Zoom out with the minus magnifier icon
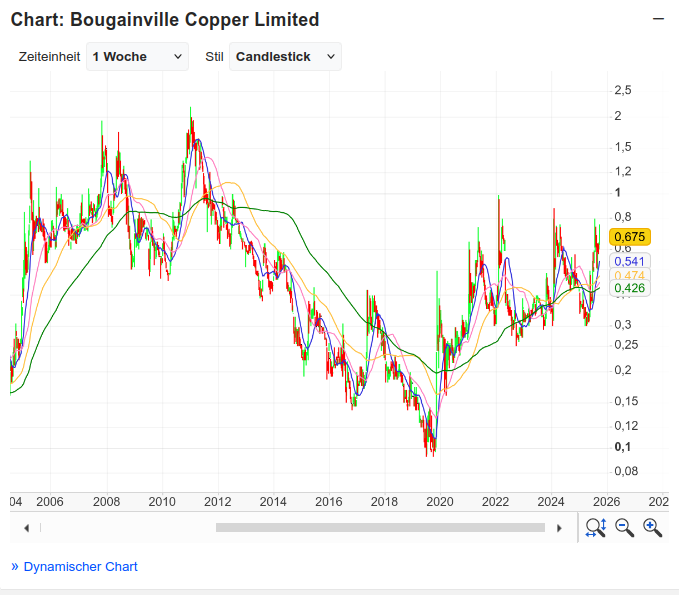 pos(624,528)
